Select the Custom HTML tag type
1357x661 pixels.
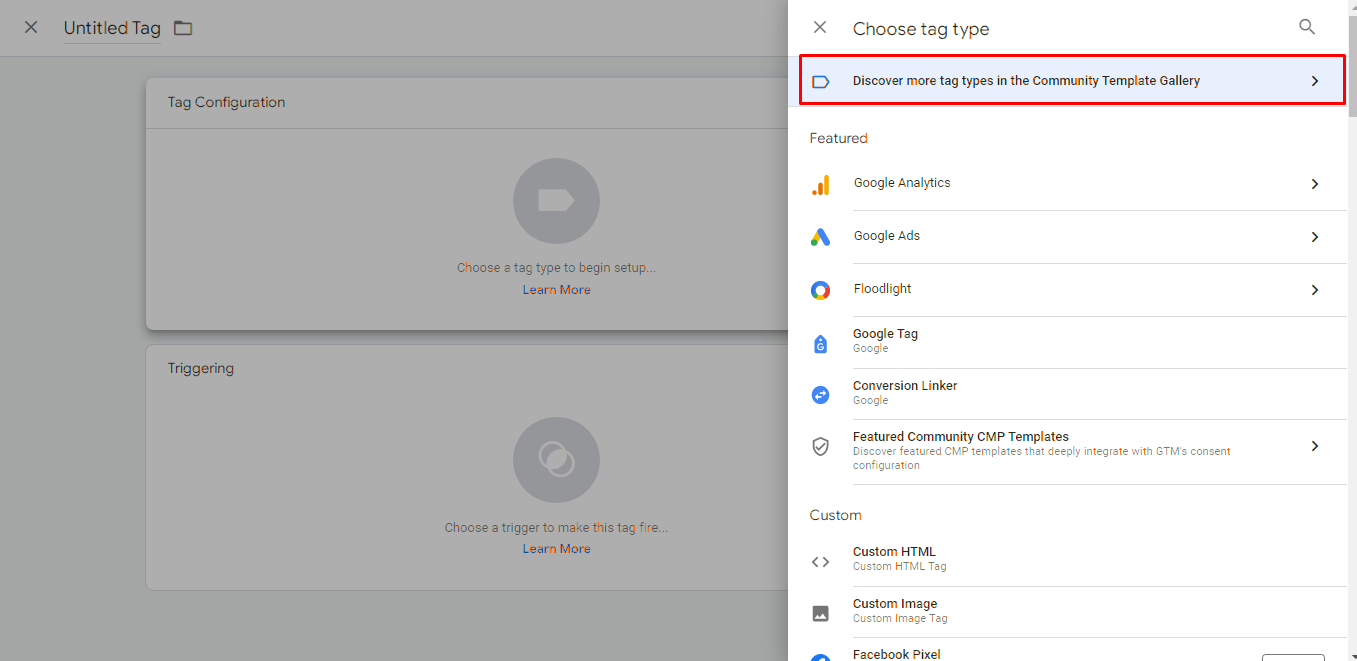(1078, 560)
